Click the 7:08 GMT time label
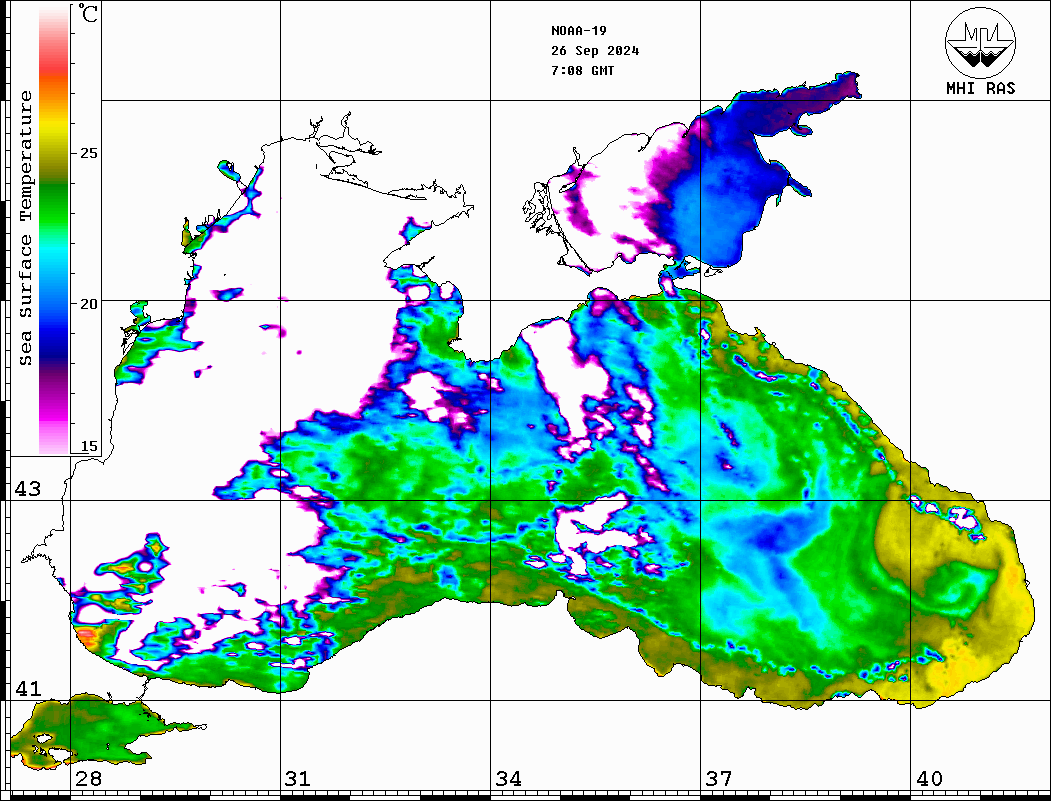 coord(582,70)
